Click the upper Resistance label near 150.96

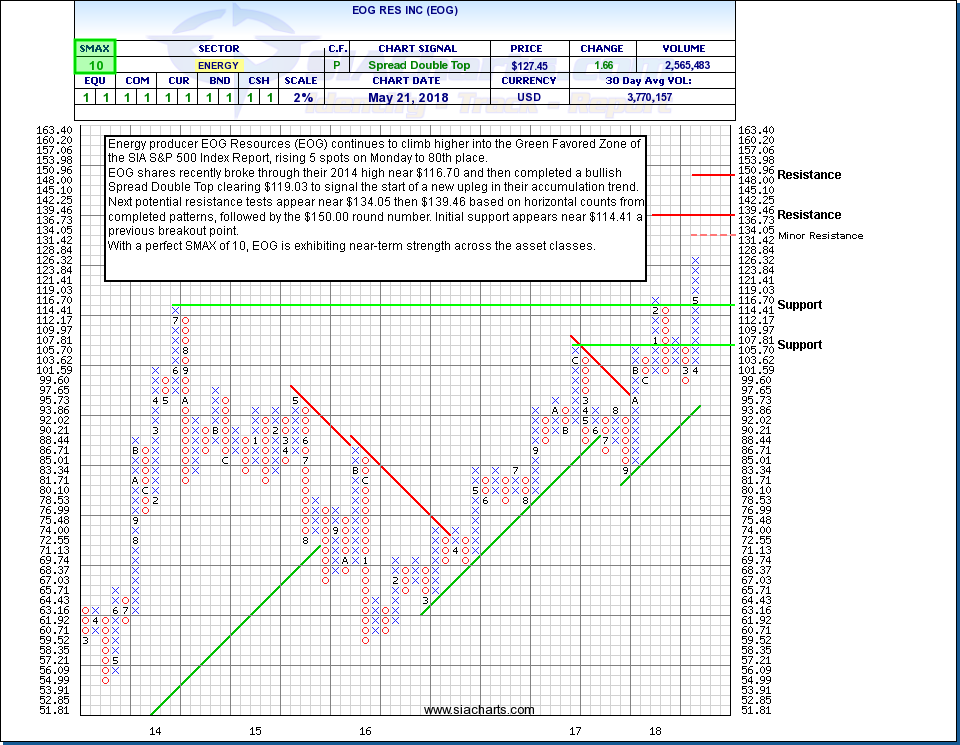[809, 175]
